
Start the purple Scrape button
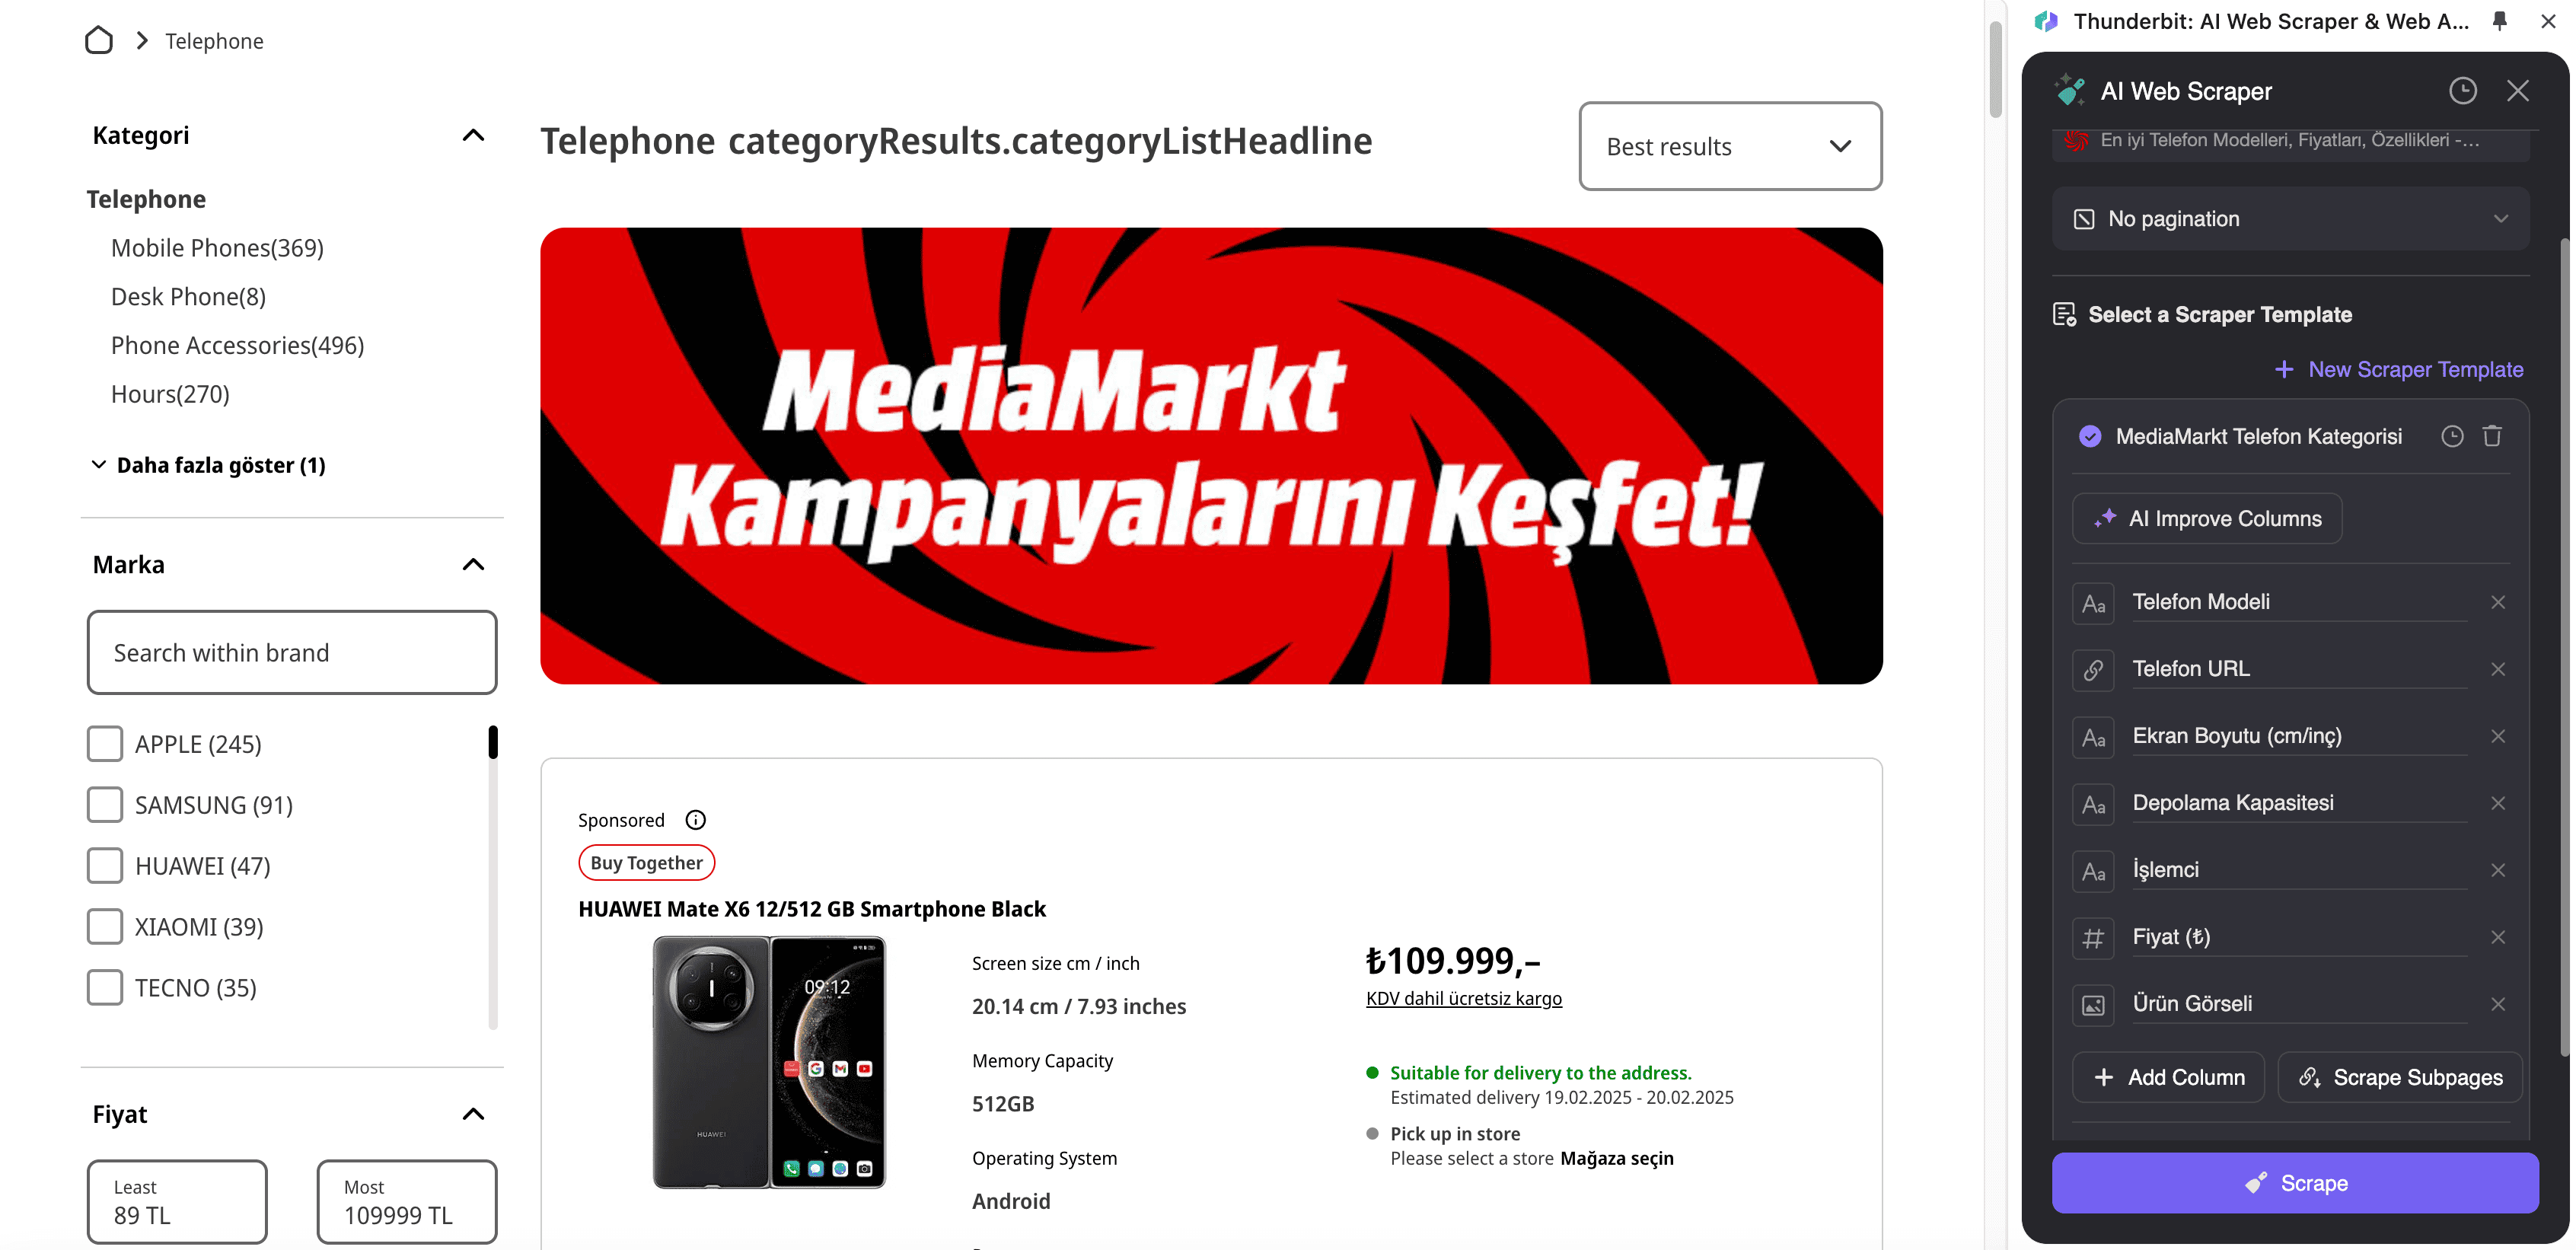(2295, 1183)
